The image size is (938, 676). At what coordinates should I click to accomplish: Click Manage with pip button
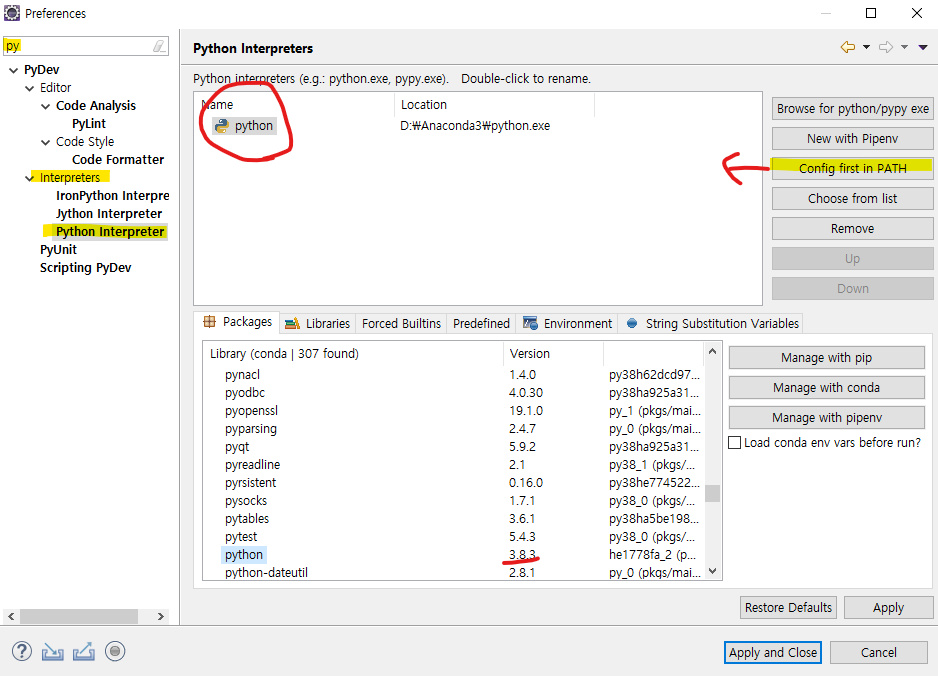tap(827, 357)
